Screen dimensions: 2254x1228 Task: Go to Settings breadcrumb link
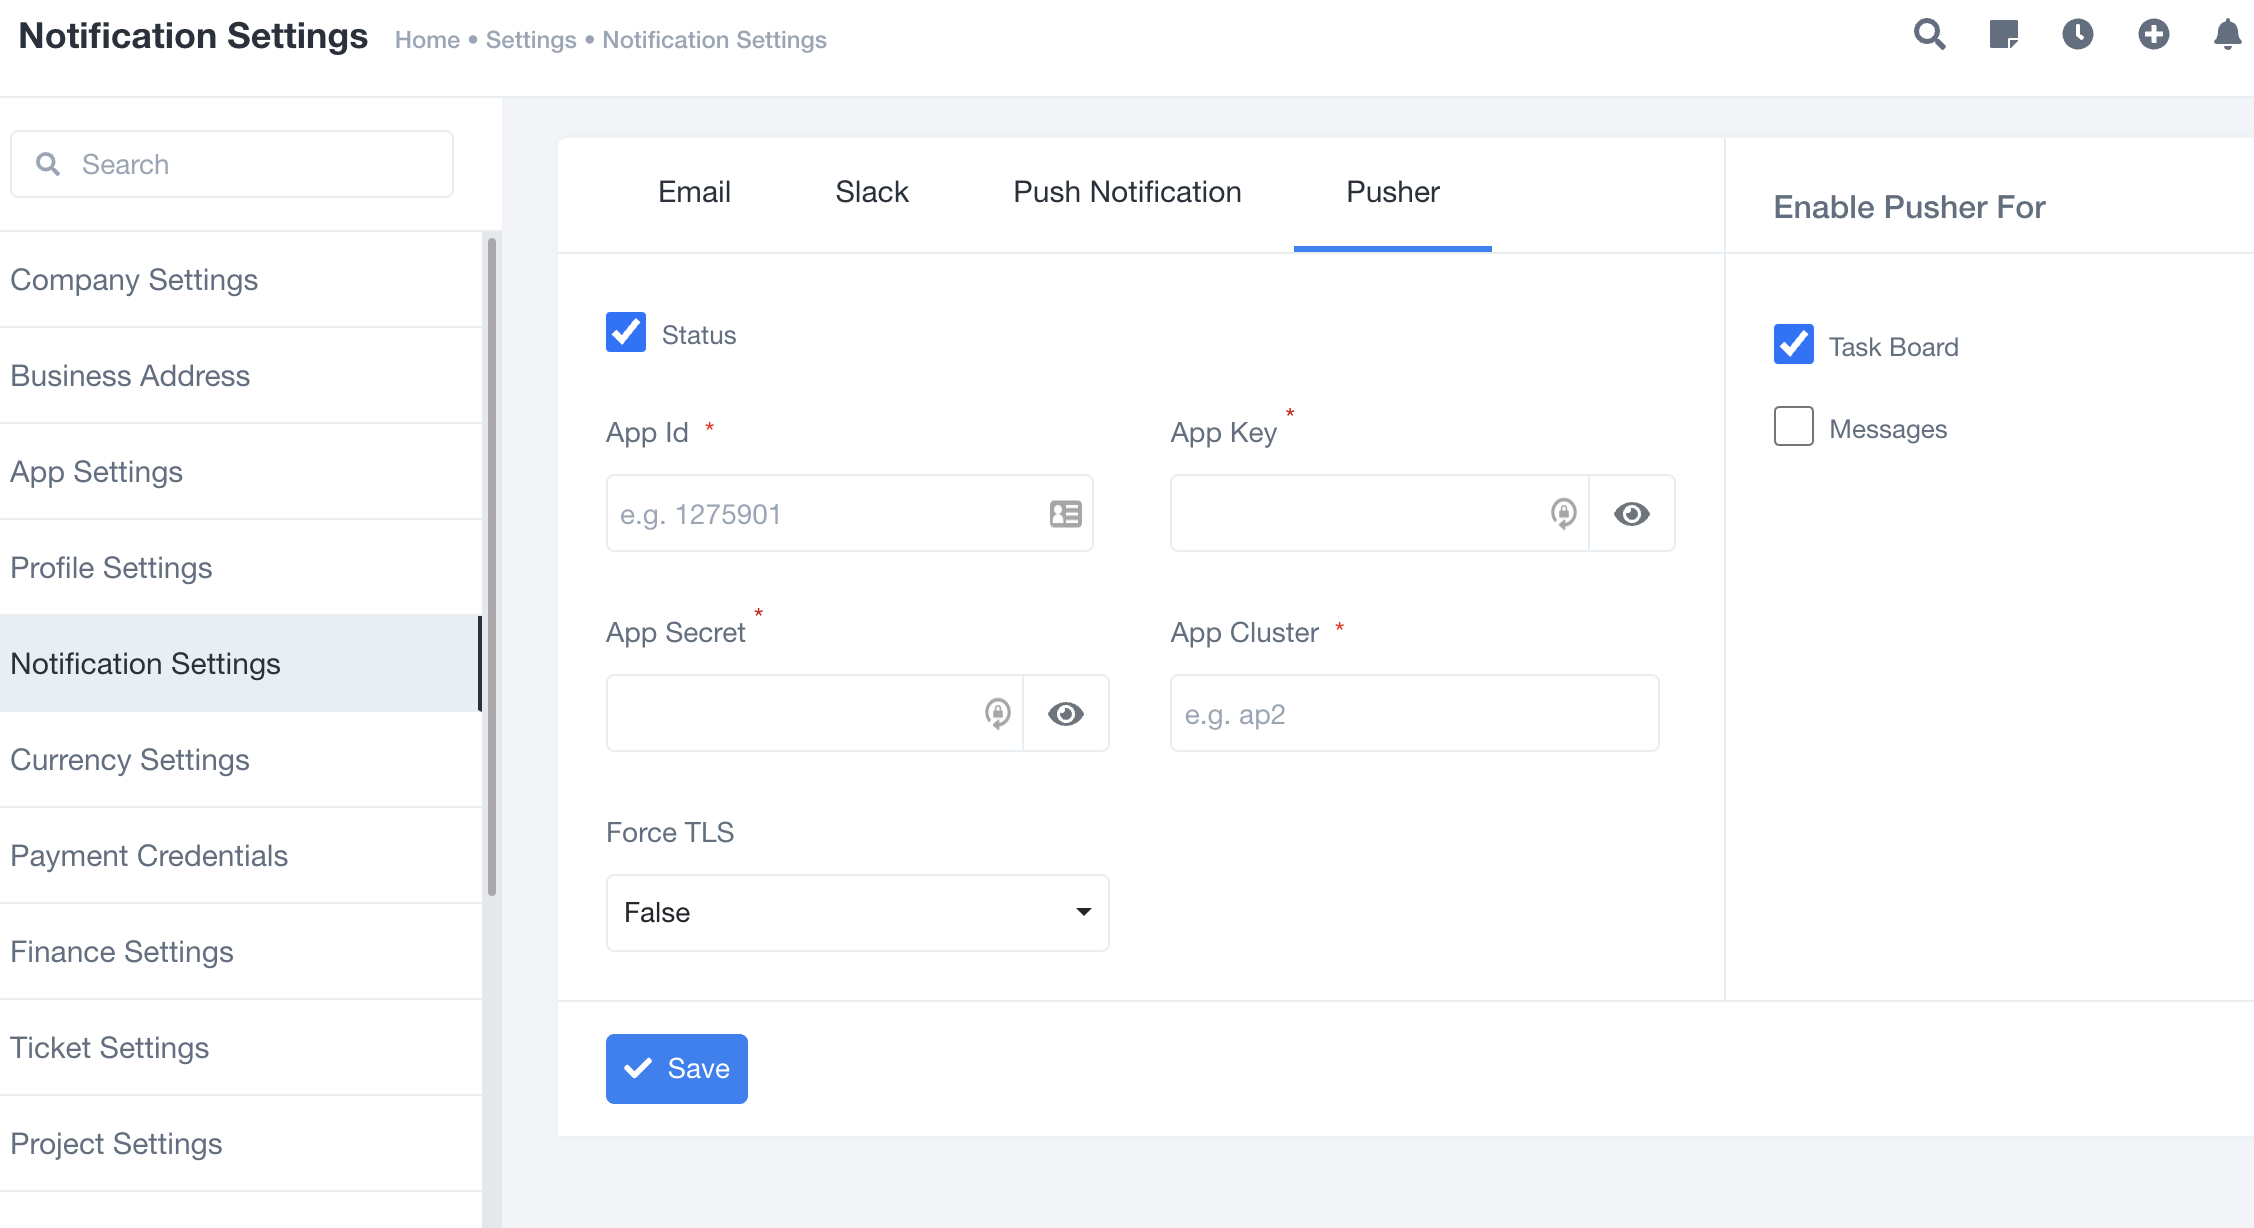[530, 40]
